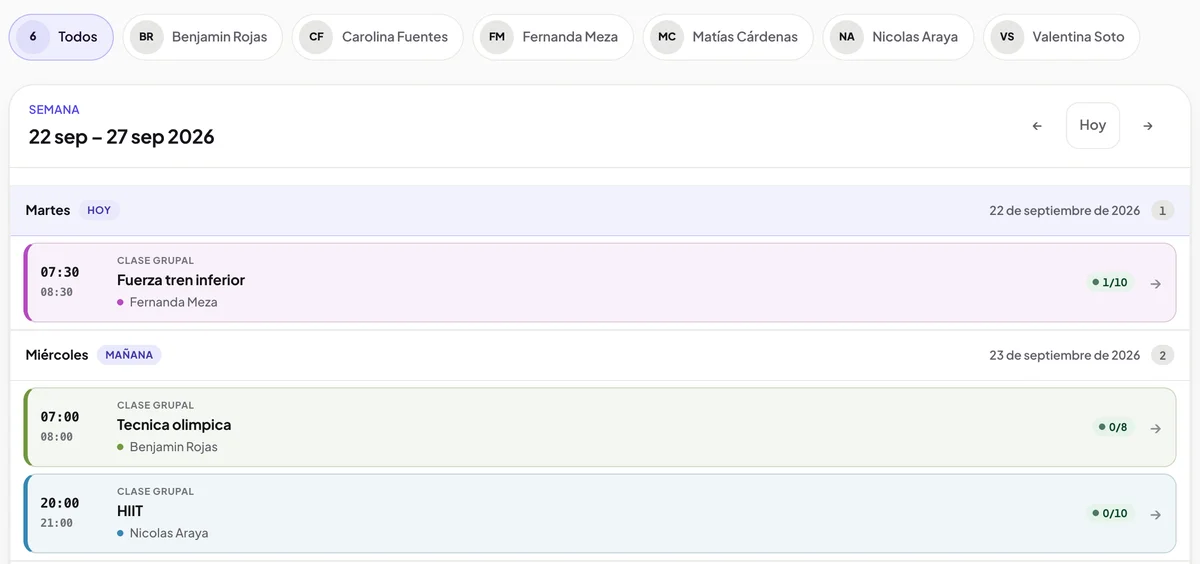1200x564 pixels.
Task: Click the 08:30 end time
Action: 57,292
